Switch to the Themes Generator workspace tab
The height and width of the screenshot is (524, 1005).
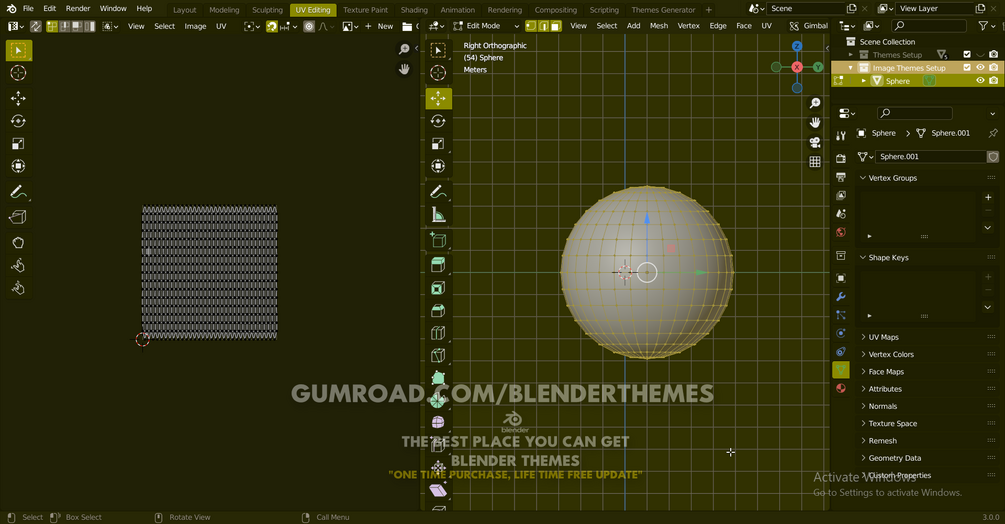tap(663, 10)
